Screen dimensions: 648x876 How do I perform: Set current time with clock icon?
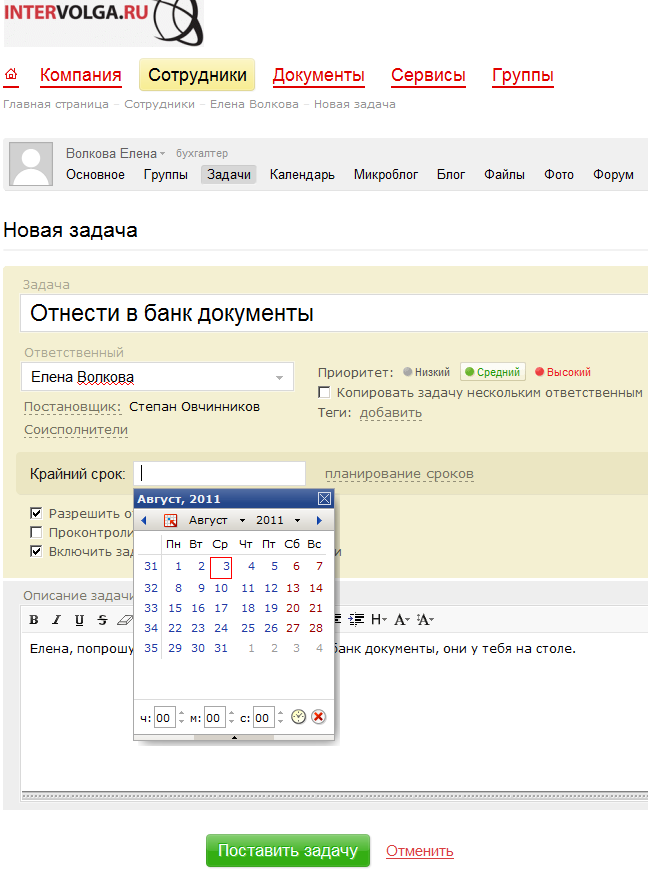click(298, 717)
